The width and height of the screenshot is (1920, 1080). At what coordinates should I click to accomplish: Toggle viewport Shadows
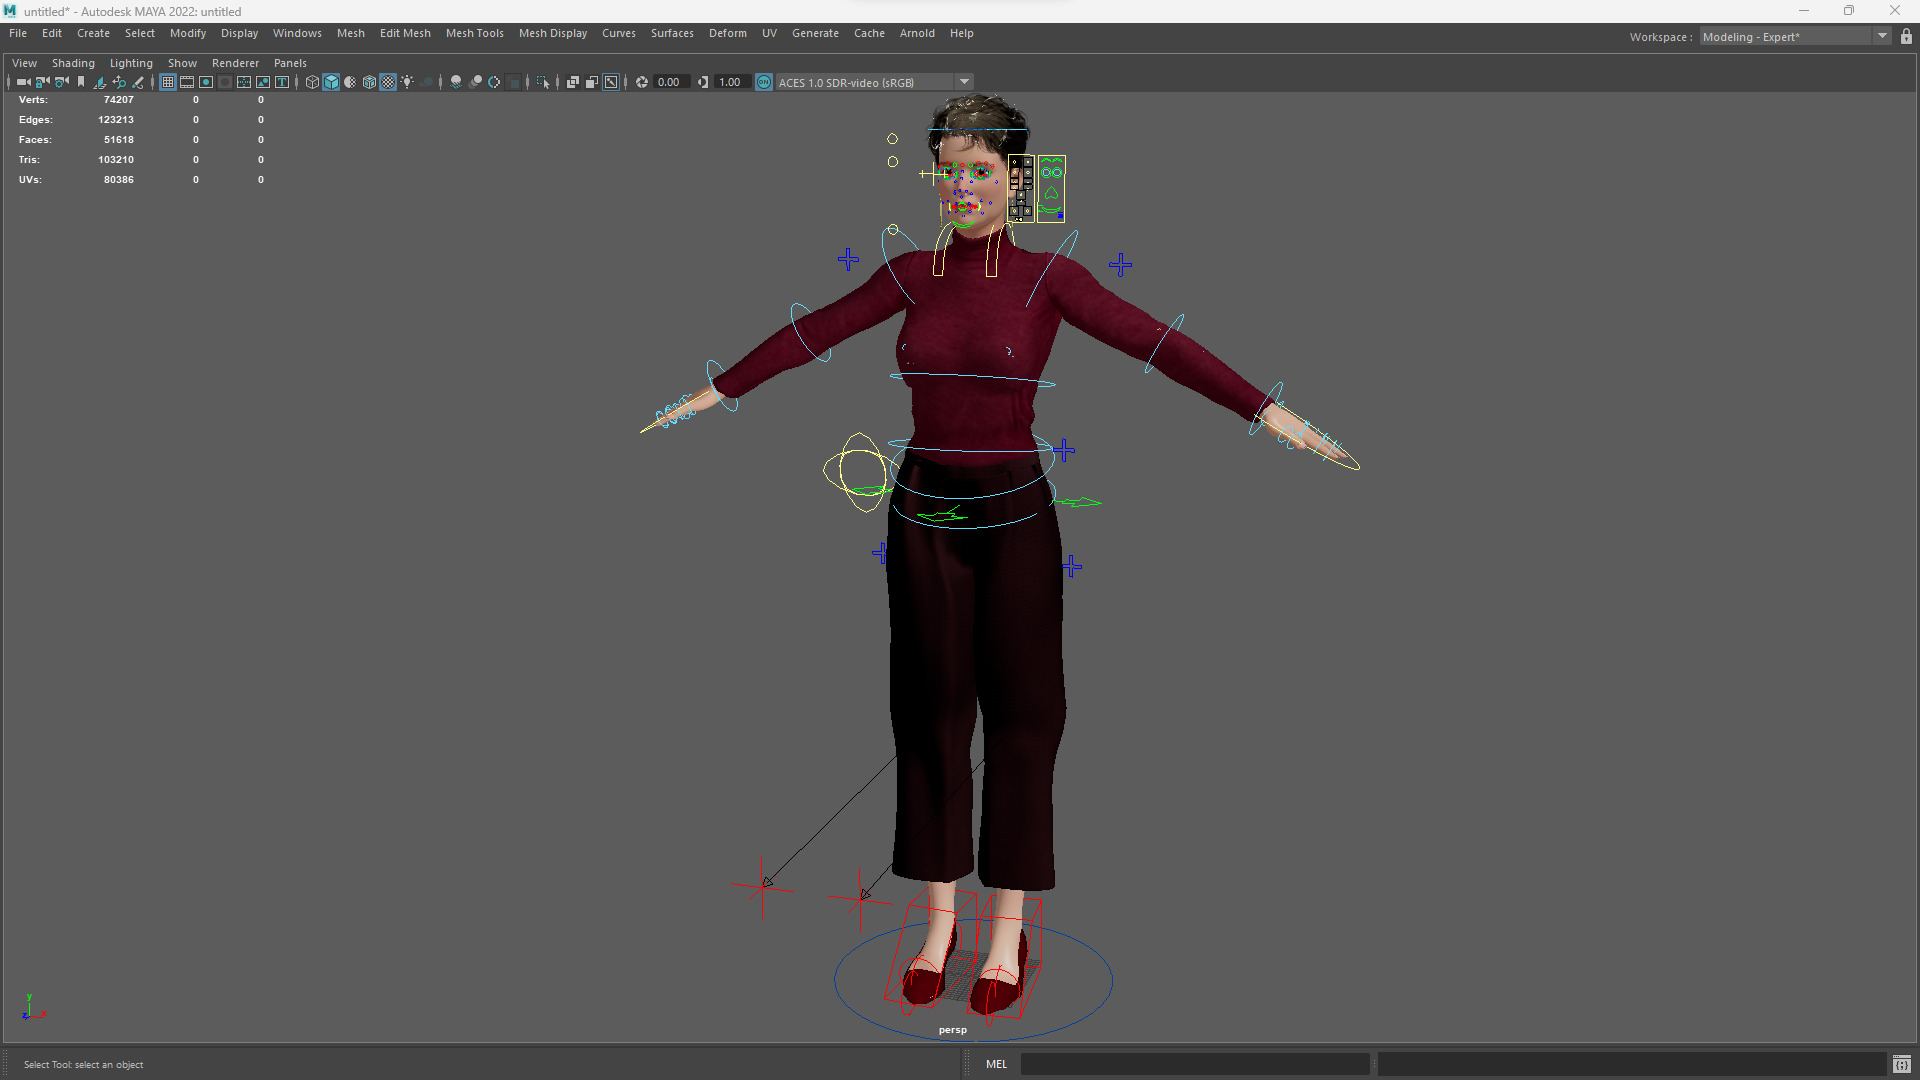tap(426, 82)
